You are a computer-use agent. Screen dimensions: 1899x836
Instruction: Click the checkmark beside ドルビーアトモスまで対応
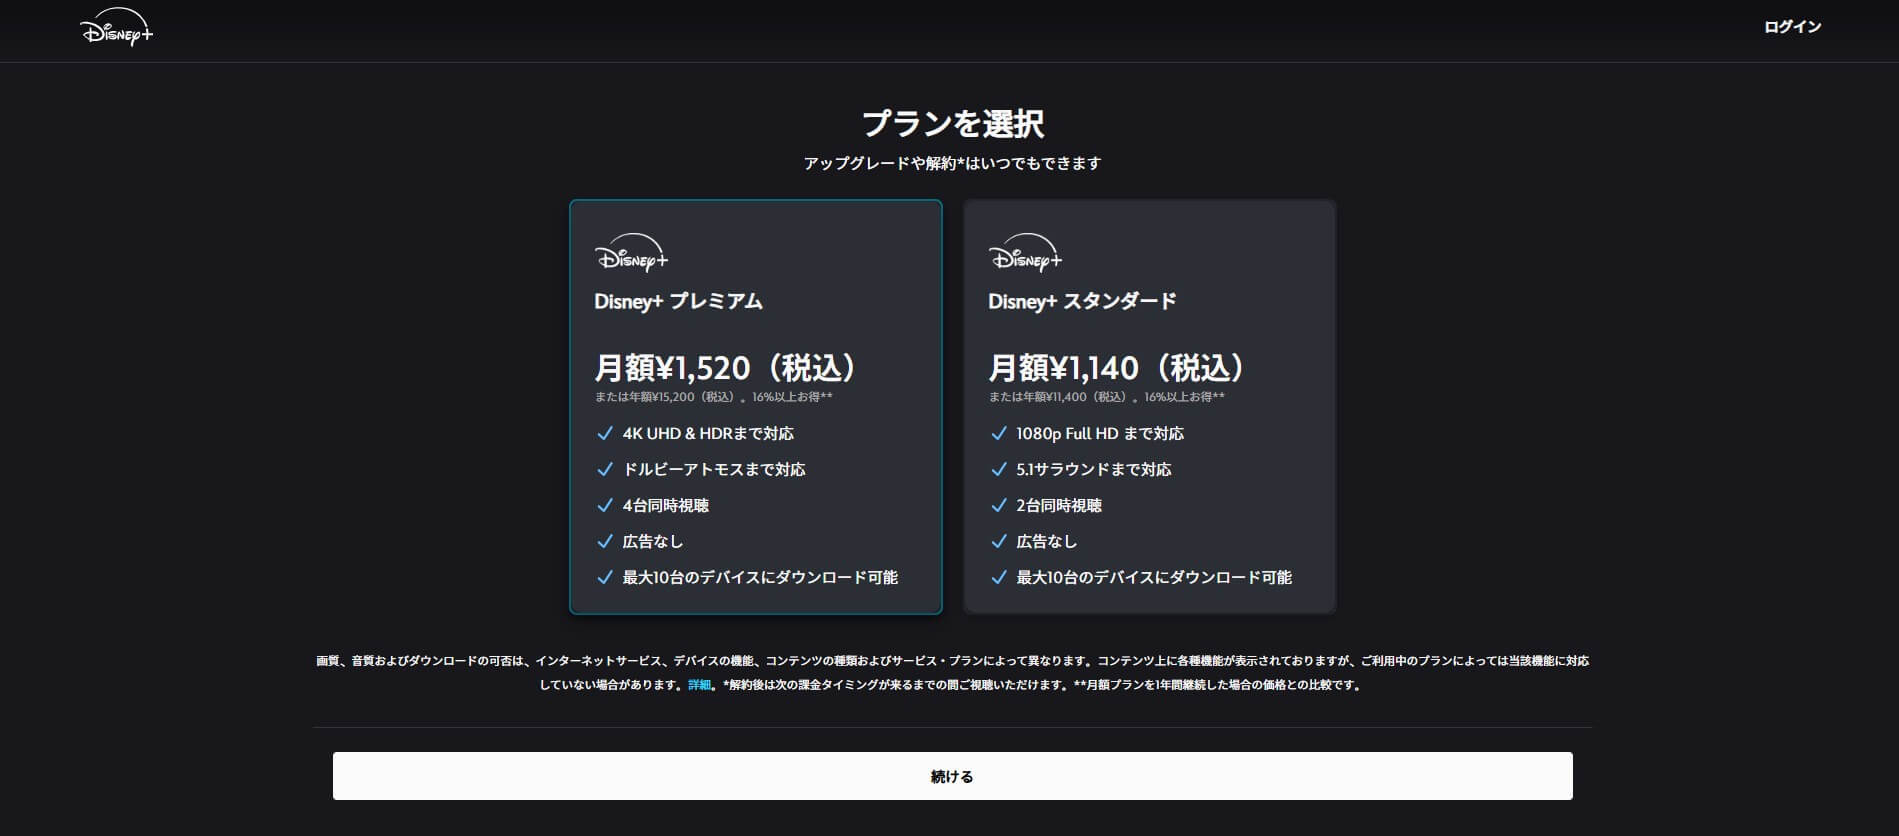604,469
